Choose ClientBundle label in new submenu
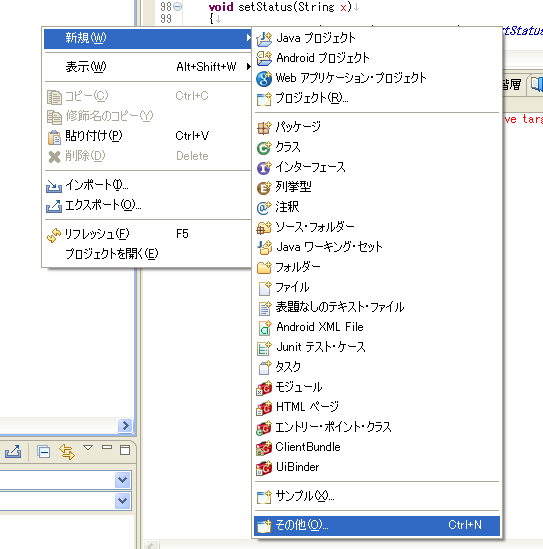543x549 pixels. pyautogui.click(x=308, y=447)
